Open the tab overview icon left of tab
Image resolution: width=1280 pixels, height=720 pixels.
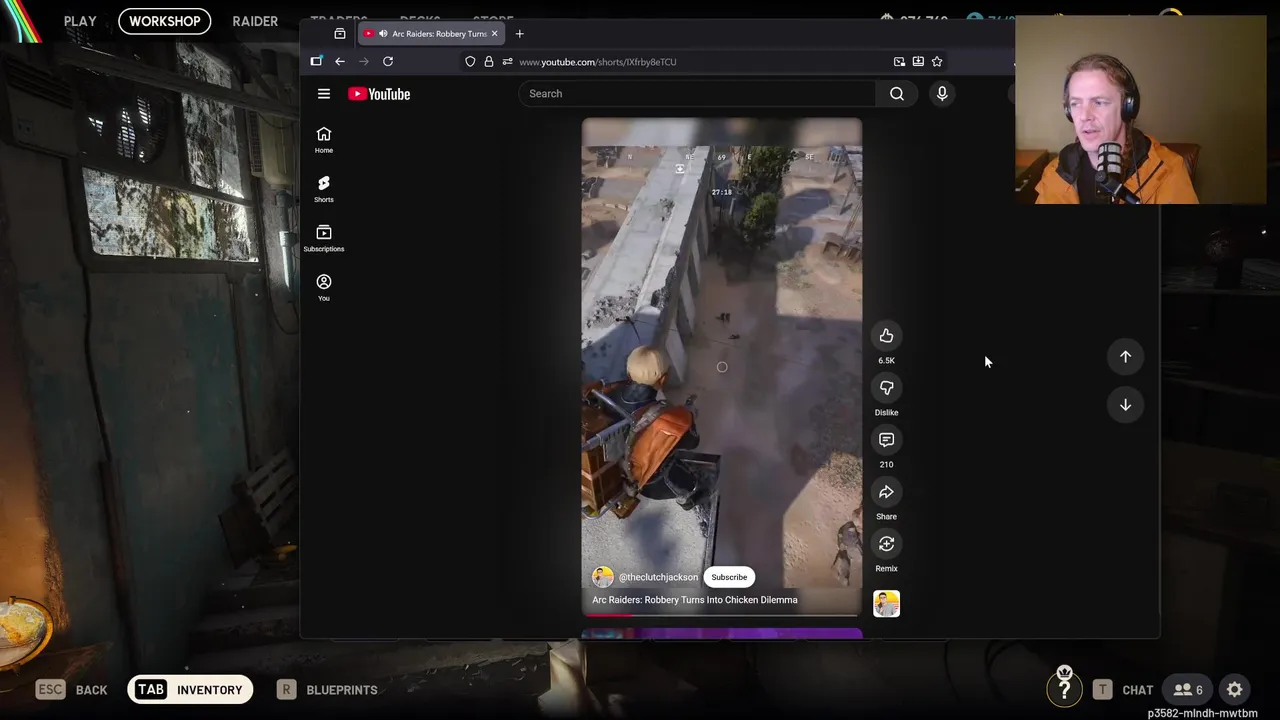[340, 34]
